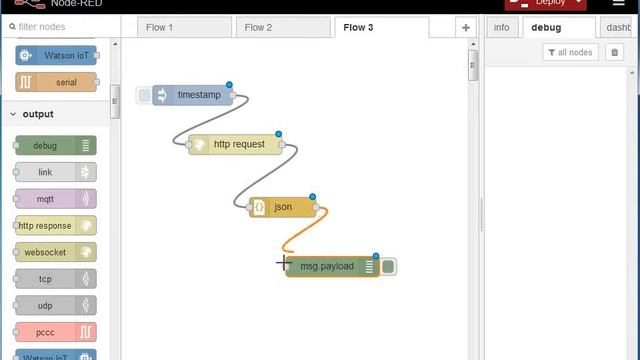Click the Node-RED logo in header
The width and height of the screenshot is (640, 360).
[x=29, y=4]
